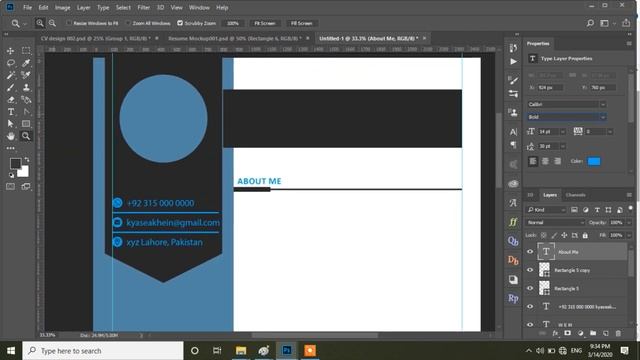Viewport: 640px width, 360px height.
Task: Delete layer with trash icon
Action: [x=618, y=333]
